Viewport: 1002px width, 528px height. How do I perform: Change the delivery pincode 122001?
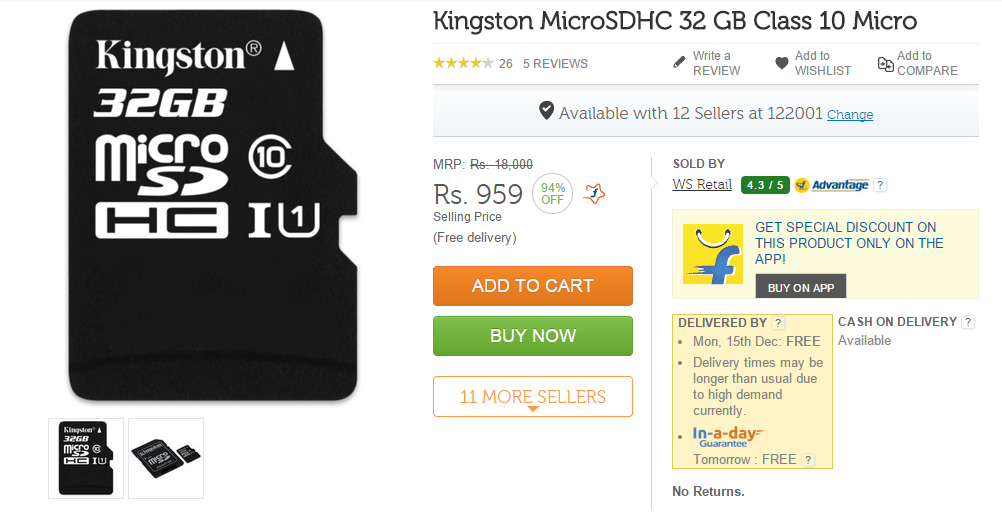coord(850,115)
